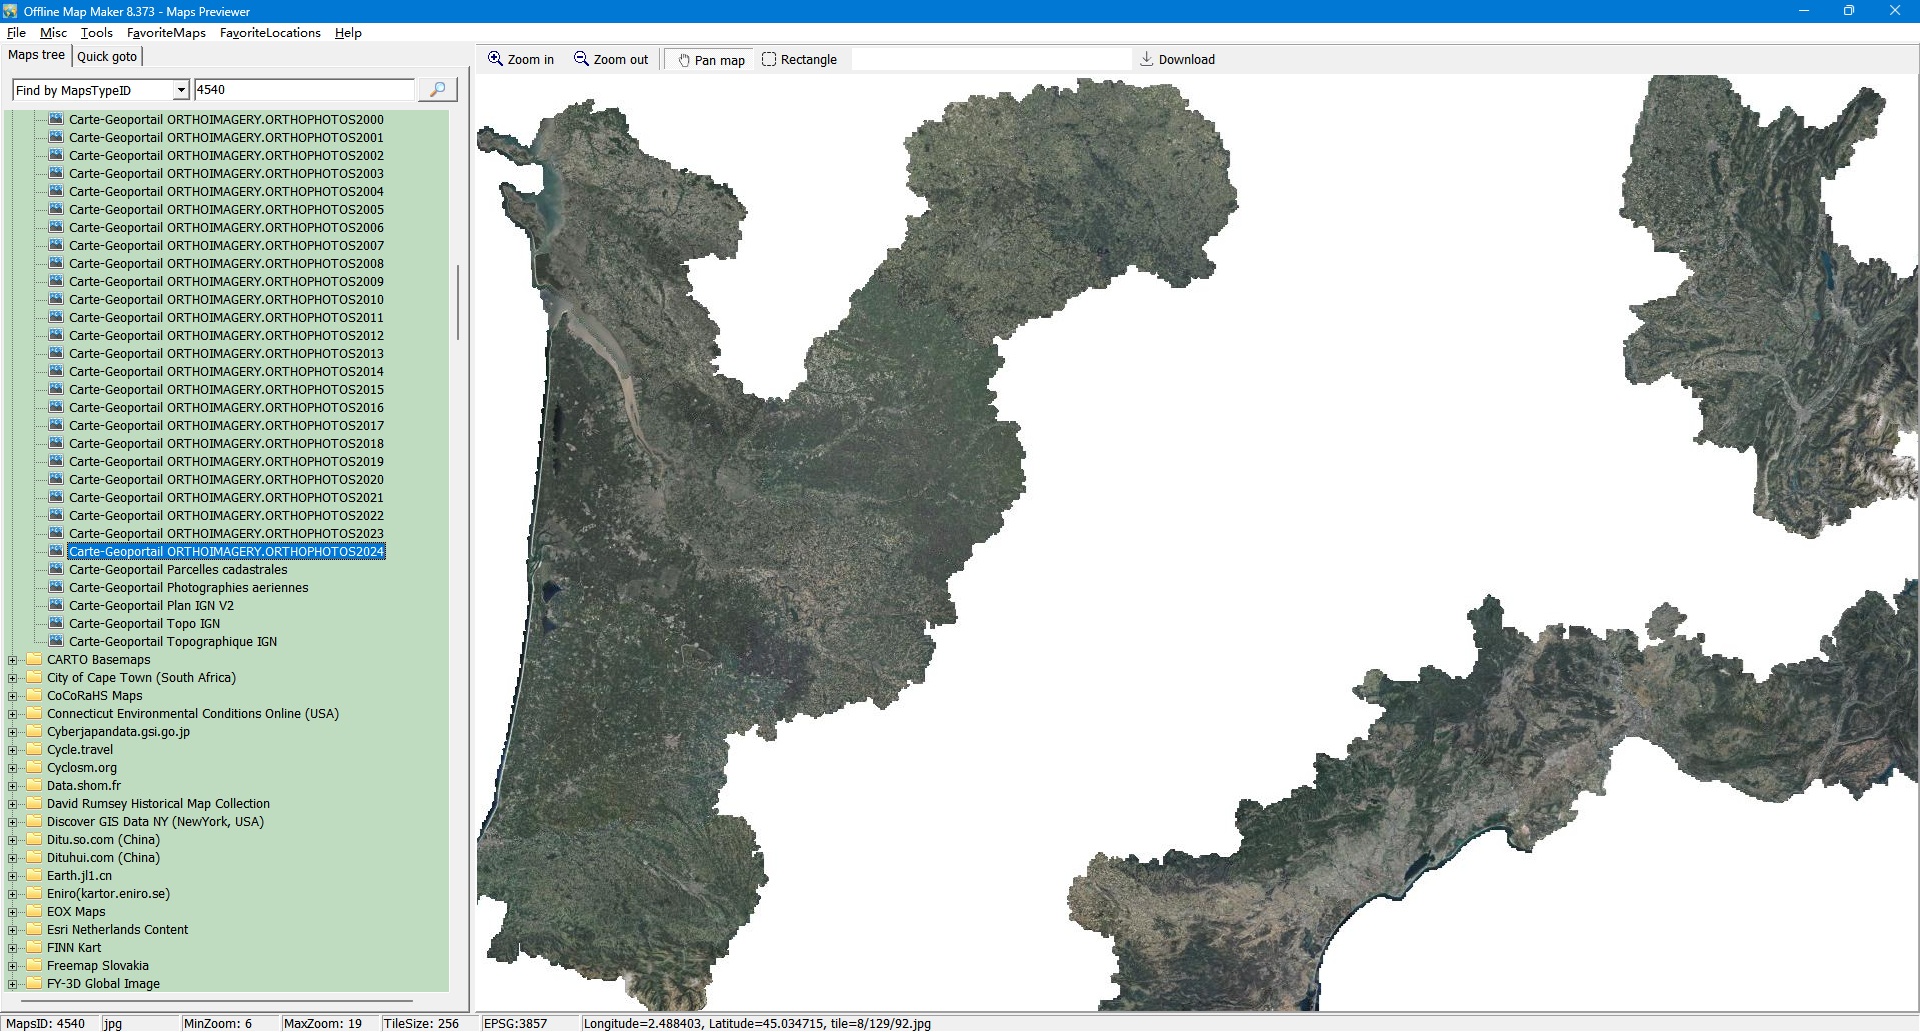Open the Tools menu

pyautogui.click(x=96, y=33)
